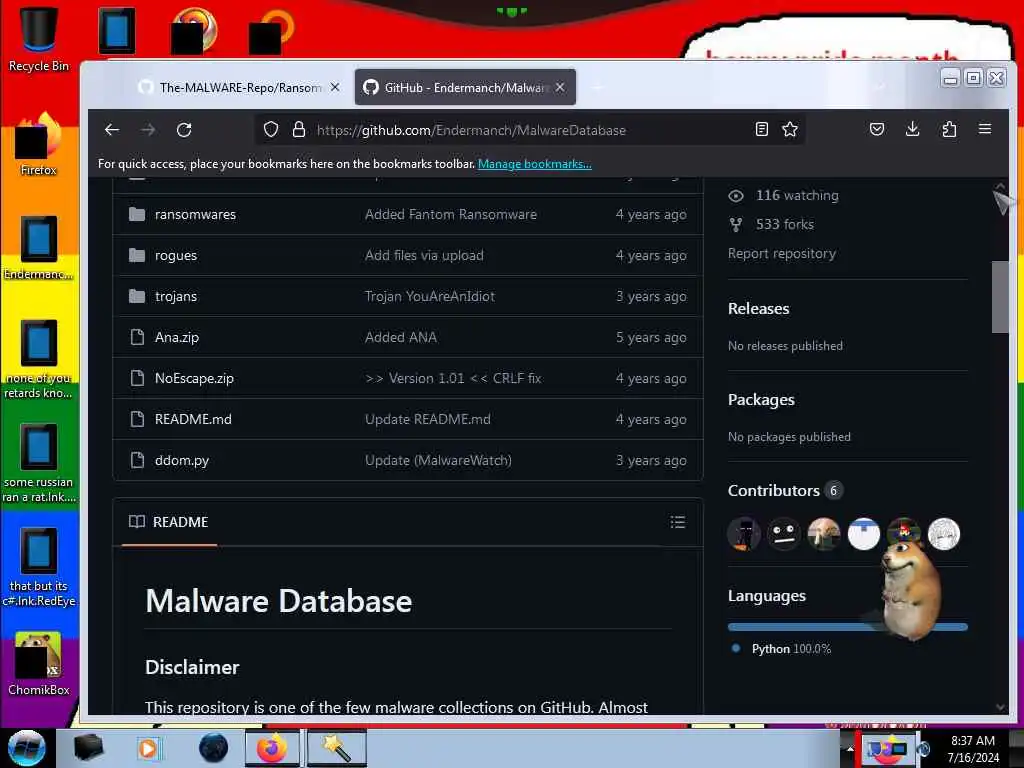This screenshot has width=1024, height=768.
Task: Click the Python 100.0% language entry
Action: (783, 648)
